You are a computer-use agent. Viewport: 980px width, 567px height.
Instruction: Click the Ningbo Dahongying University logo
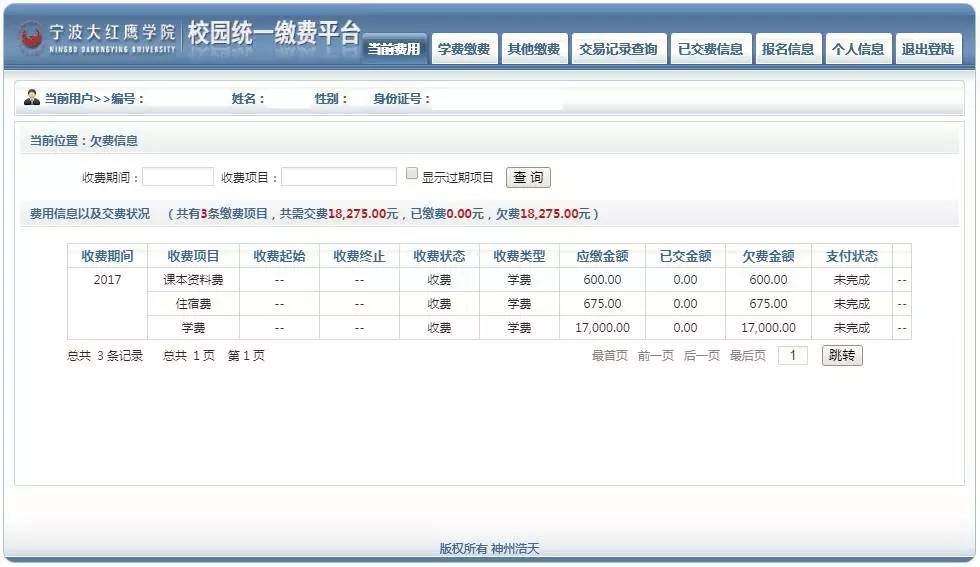pos(98,38)
